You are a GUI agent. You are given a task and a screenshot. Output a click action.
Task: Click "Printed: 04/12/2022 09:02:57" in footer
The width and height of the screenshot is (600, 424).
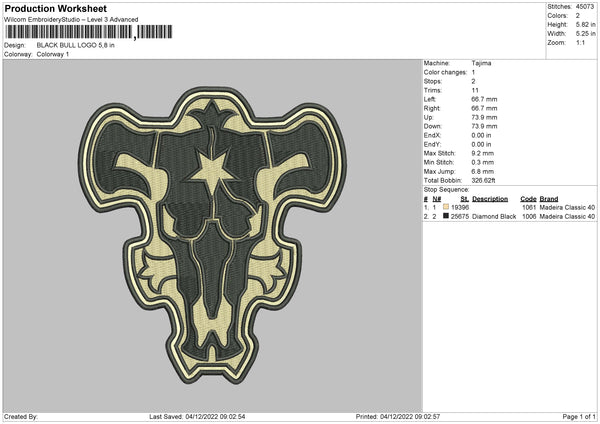coord(398,416)
